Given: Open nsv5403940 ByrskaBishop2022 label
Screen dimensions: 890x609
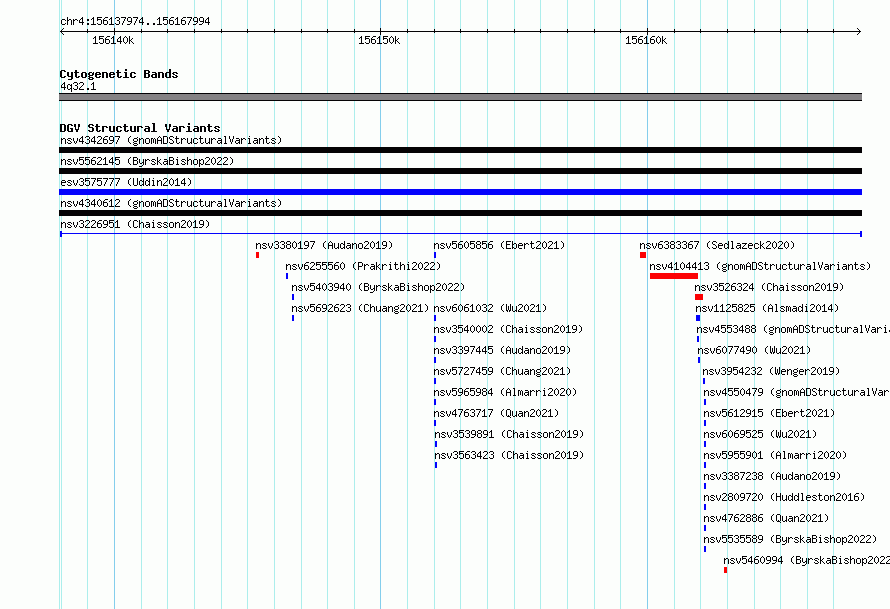Looking at the screenshot, I should (378, 287).
